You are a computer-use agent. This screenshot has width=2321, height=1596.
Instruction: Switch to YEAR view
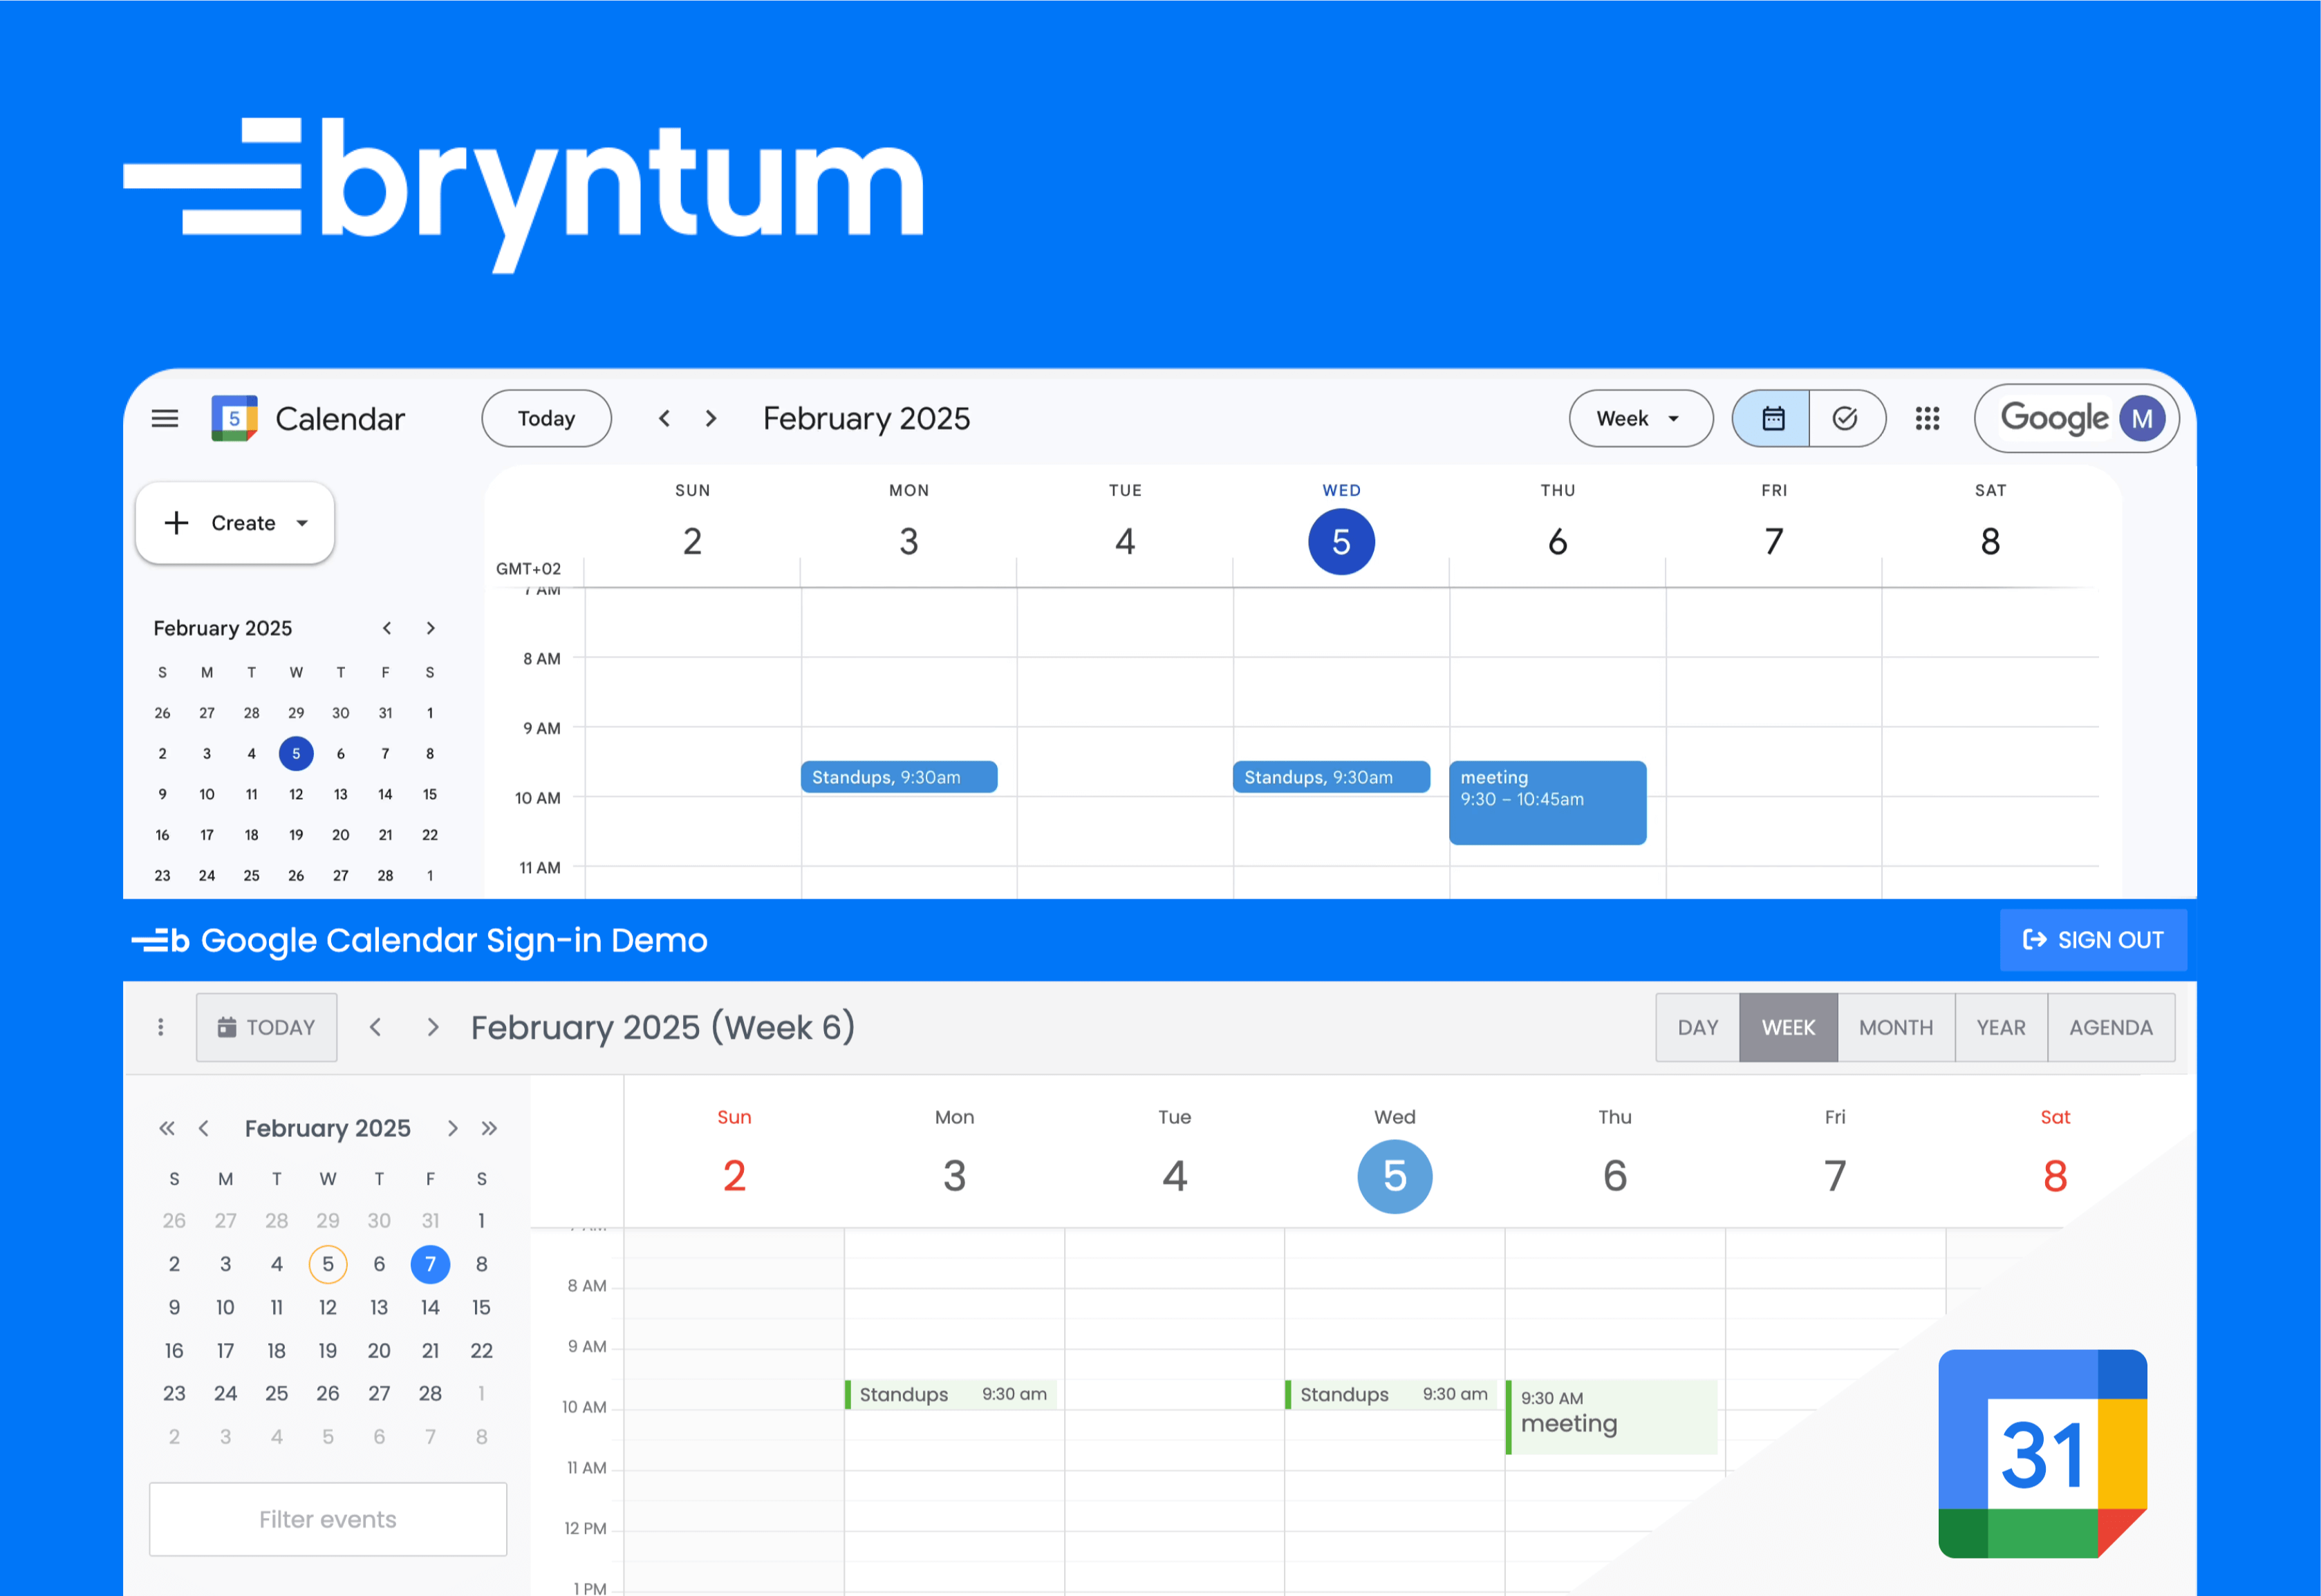point(2000,1027)
